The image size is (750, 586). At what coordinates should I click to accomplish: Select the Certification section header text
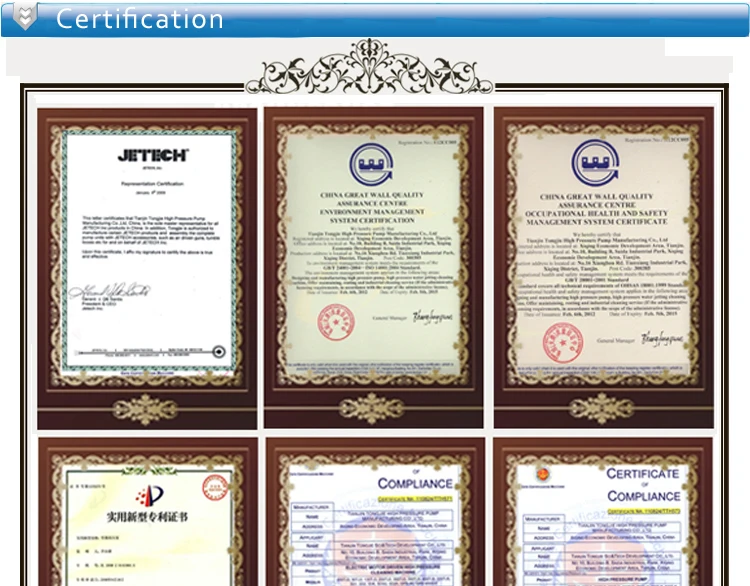pos(140,20)
